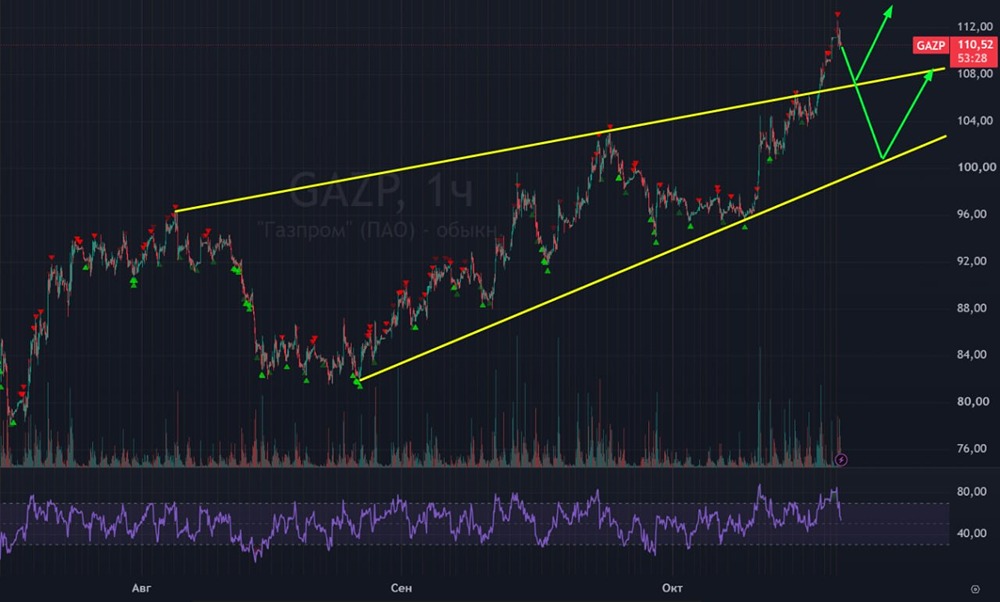Click the 76,00 price axis label
The height and width of the screenshot is (602, 1000).
pos(972,448)
